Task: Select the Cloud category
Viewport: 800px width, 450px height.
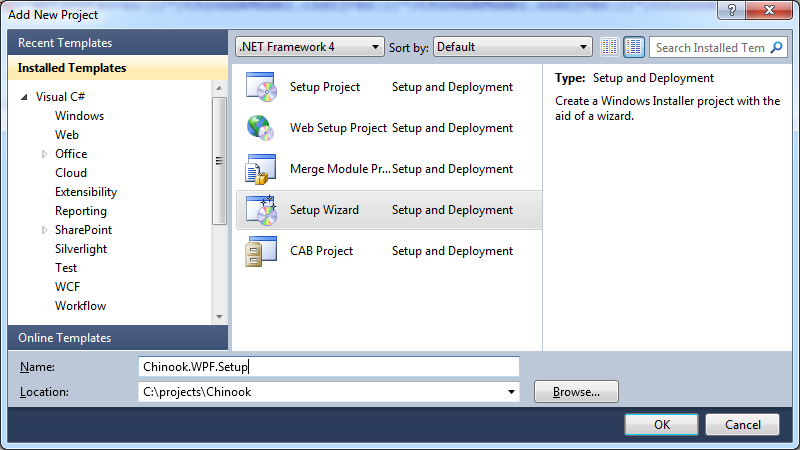Action: (71, 173)
